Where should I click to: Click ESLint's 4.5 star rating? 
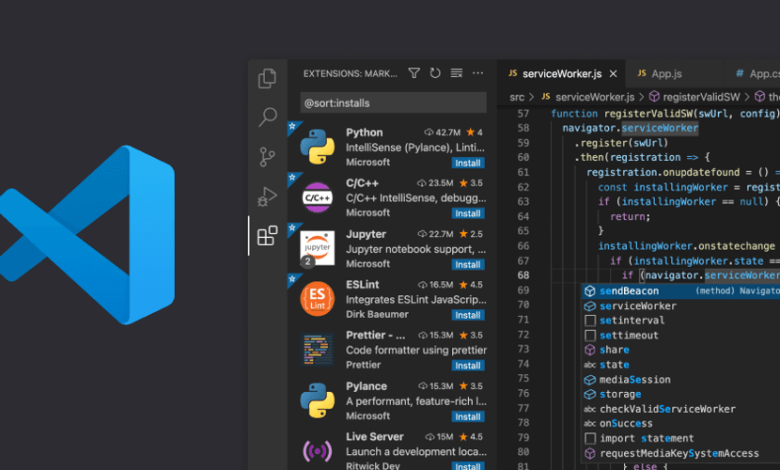coord(471,284)
